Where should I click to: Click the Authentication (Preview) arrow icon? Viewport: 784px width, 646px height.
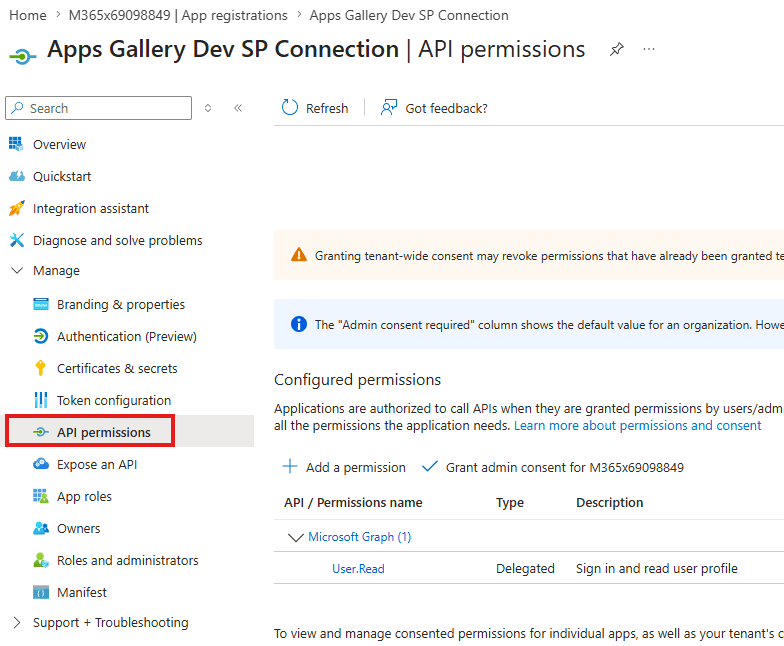[x=40, y=336]
